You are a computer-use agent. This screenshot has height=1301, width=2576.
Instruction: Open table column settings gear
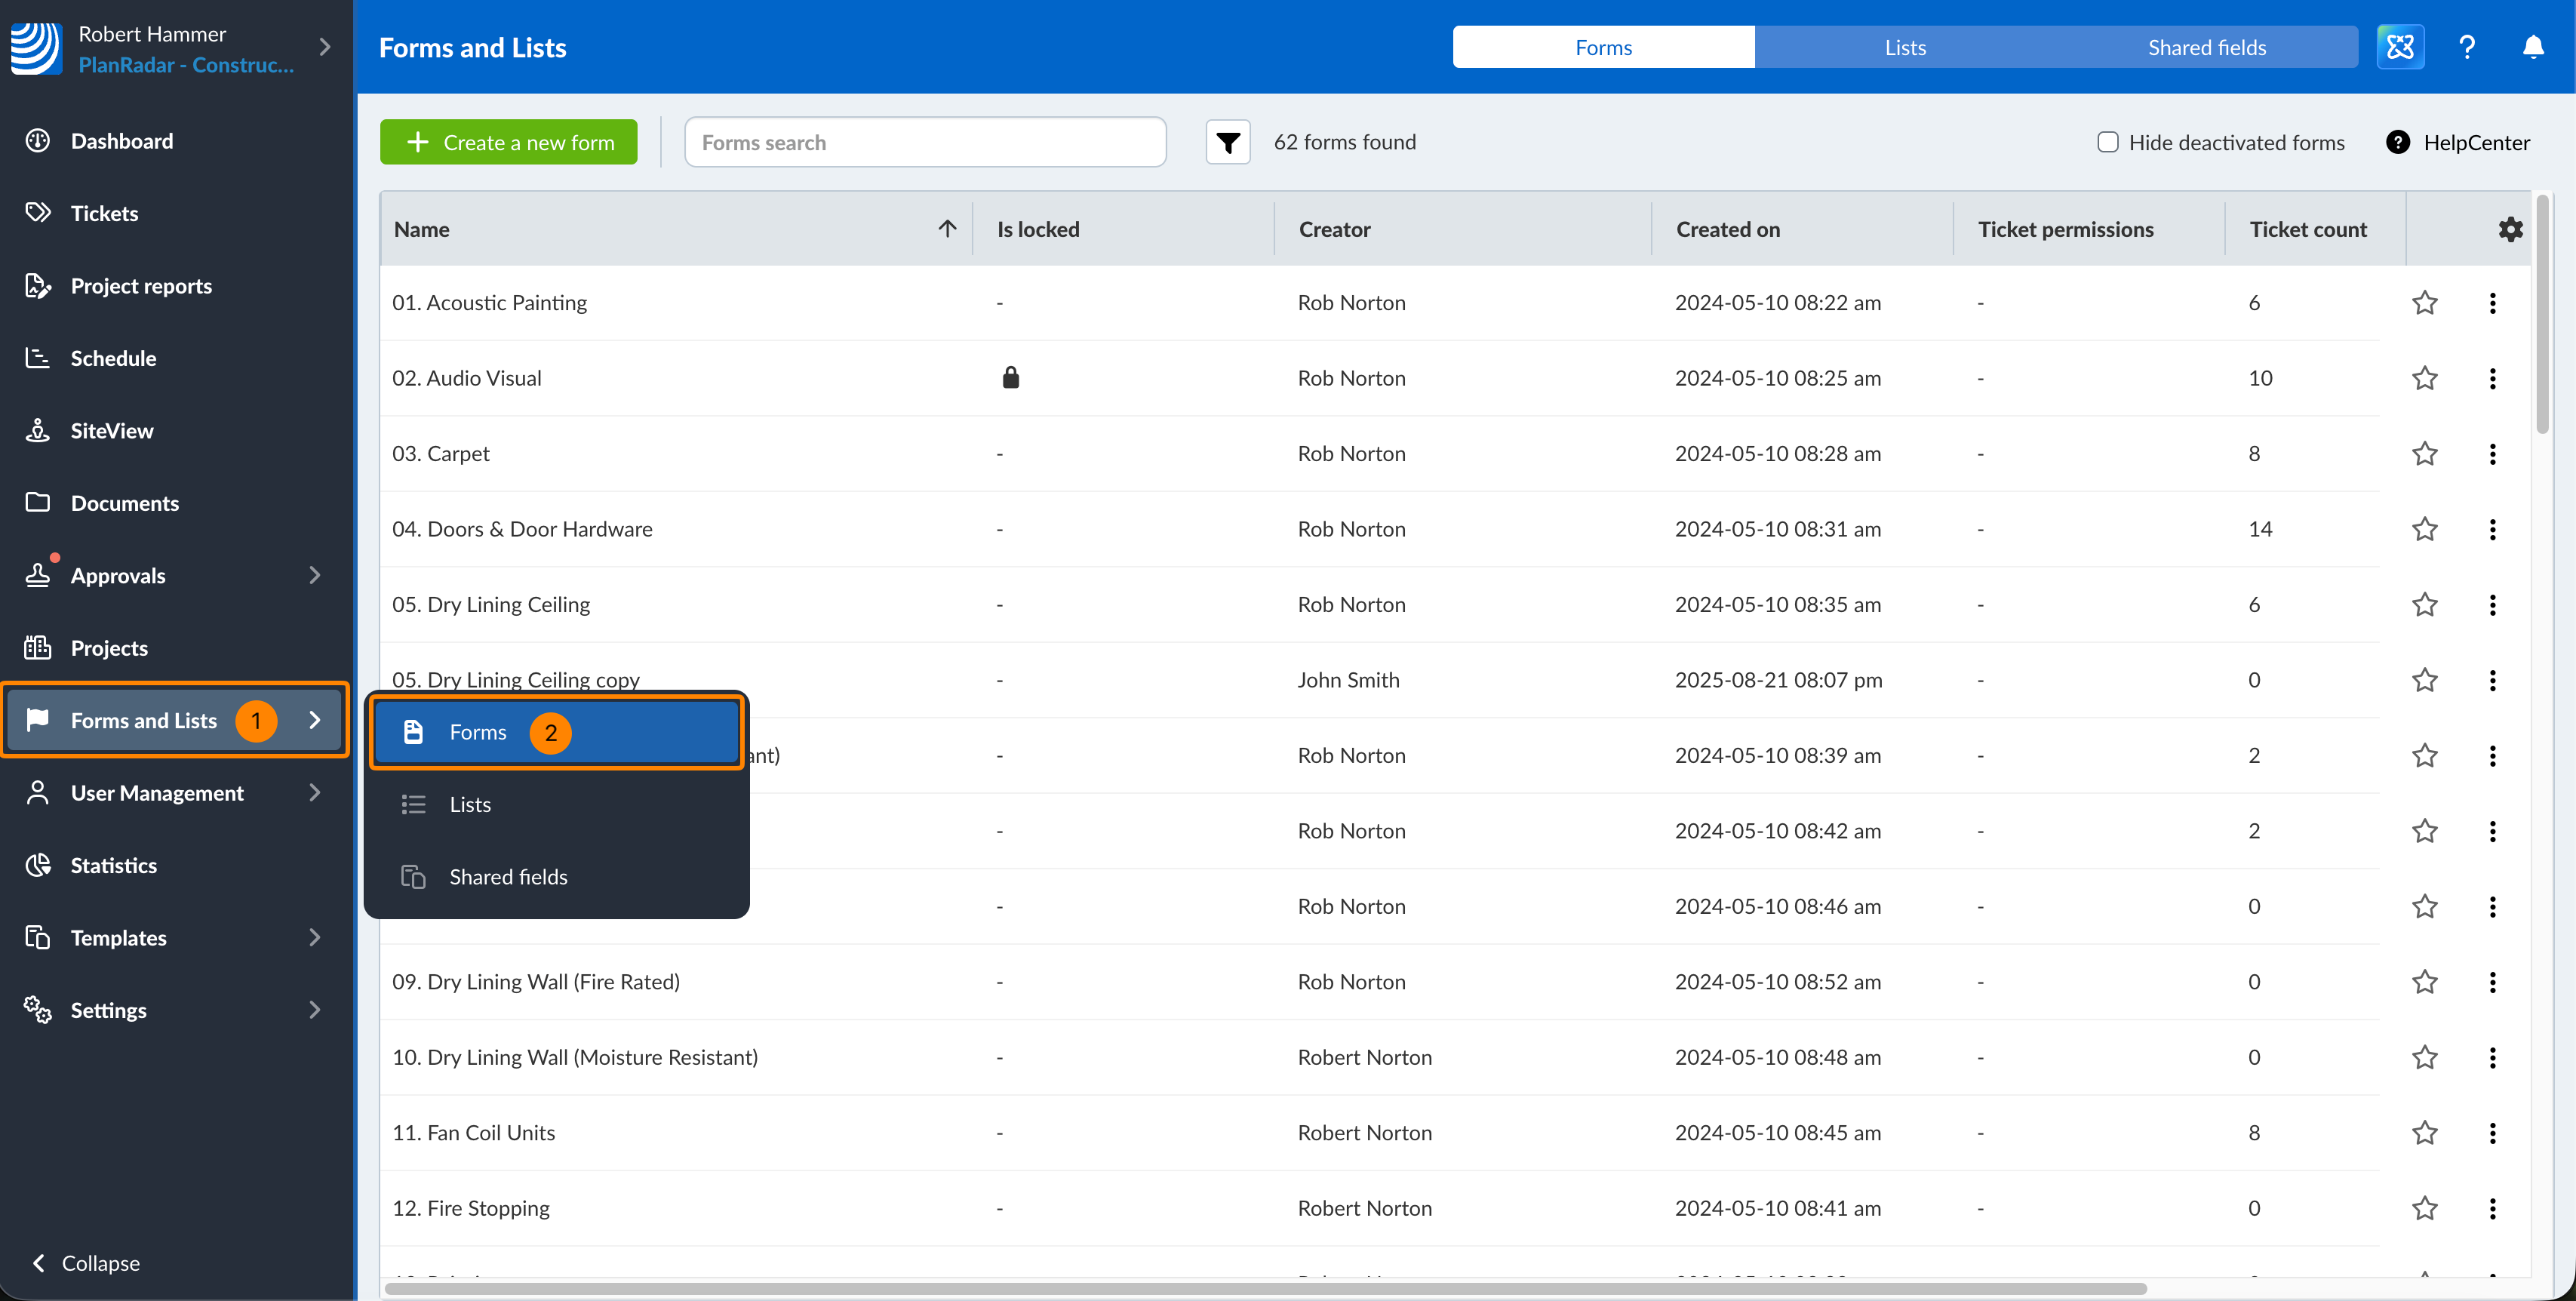(x=2510, y=229)
